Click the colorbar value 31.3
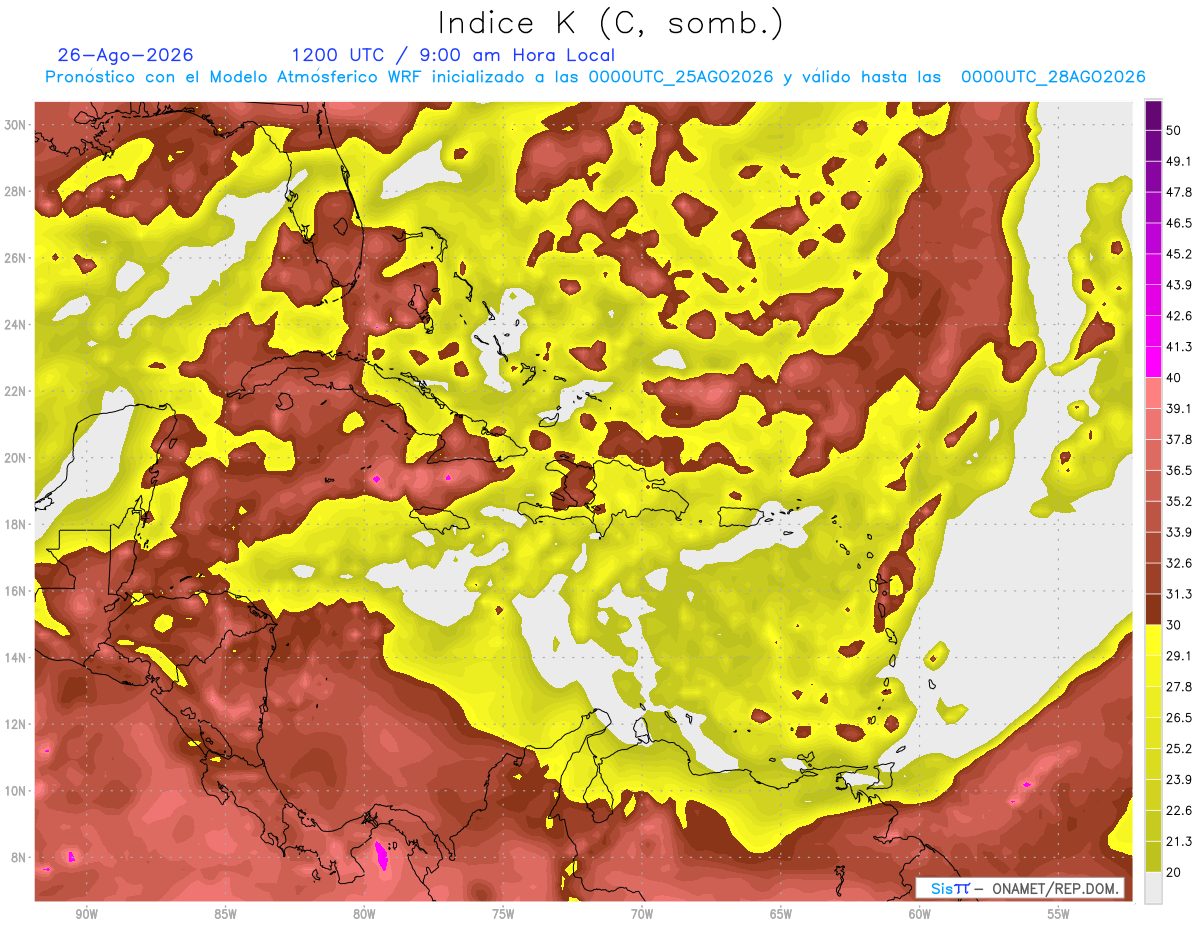Image resolution: width=1200 pixels, height=927 pixels. click(1178, 594)
